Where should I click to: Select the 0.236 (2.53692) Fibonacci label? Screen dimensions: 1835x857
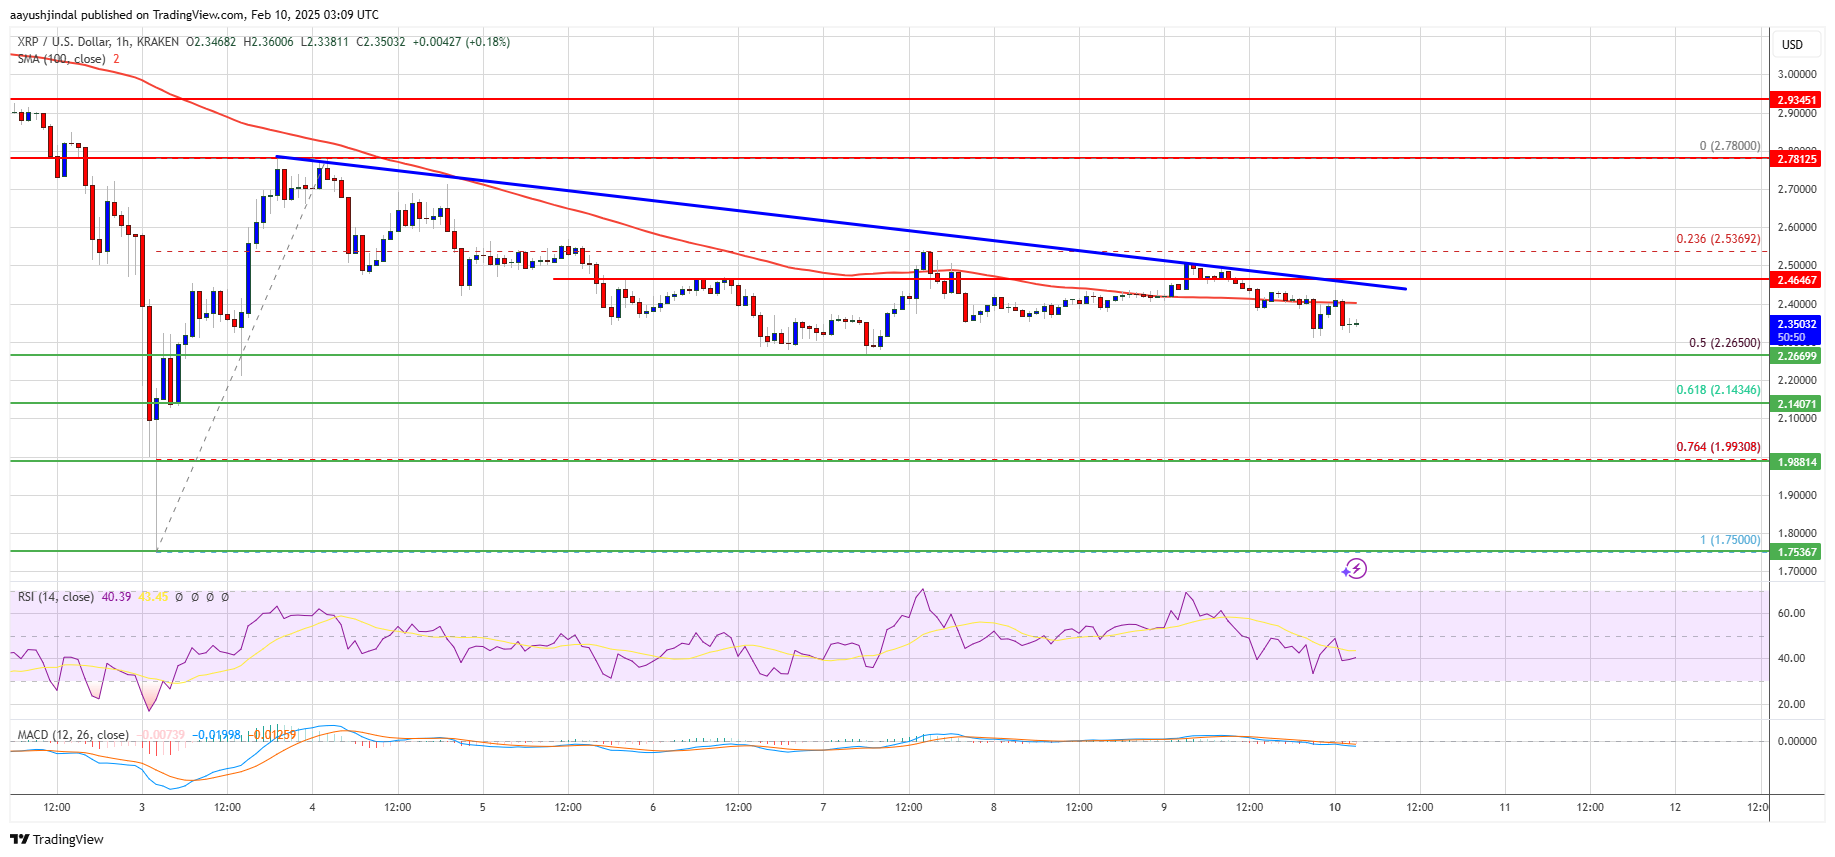point(1718,239)
